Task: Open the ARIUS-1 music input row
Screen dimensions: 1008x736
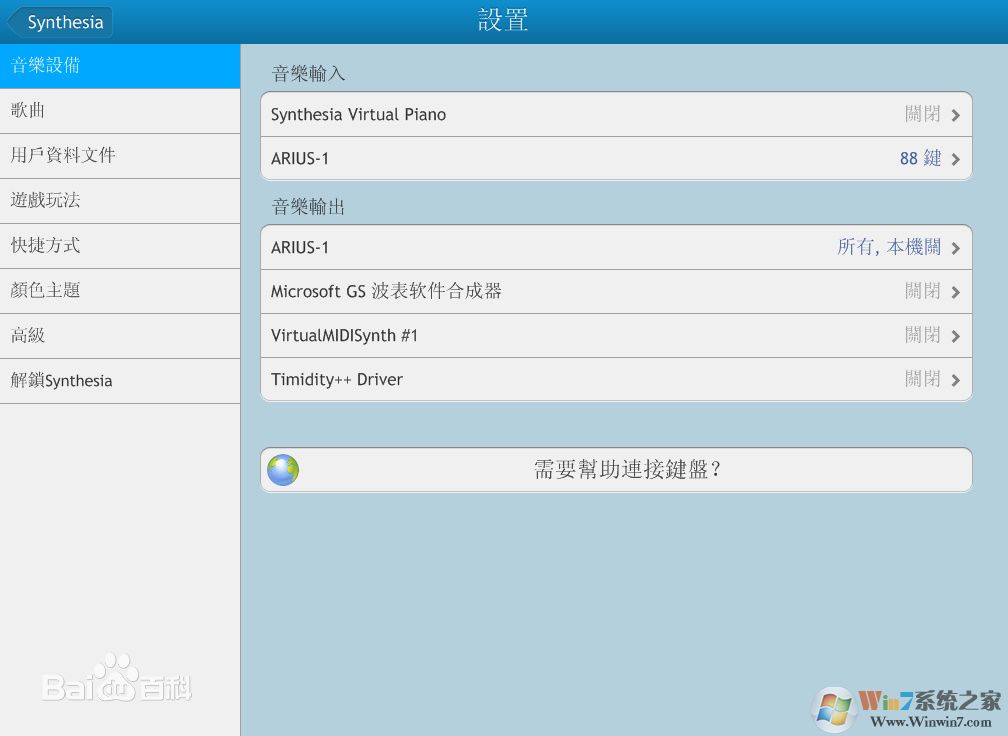Action: pyautogui.click(x=616, y=158)
